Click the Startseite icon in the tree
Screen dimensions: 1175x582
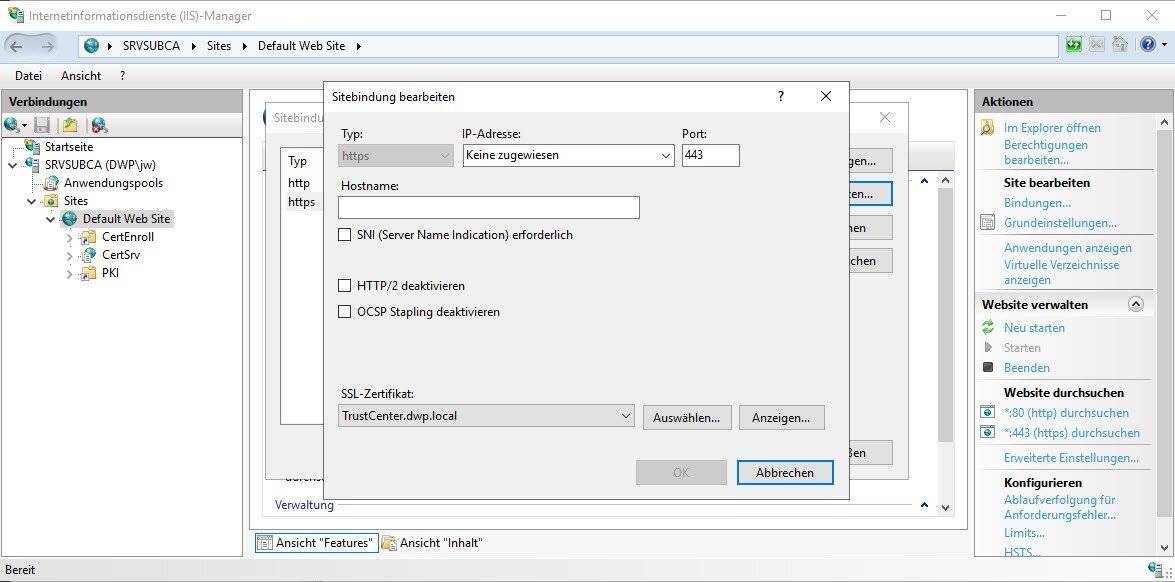[33, 147]
